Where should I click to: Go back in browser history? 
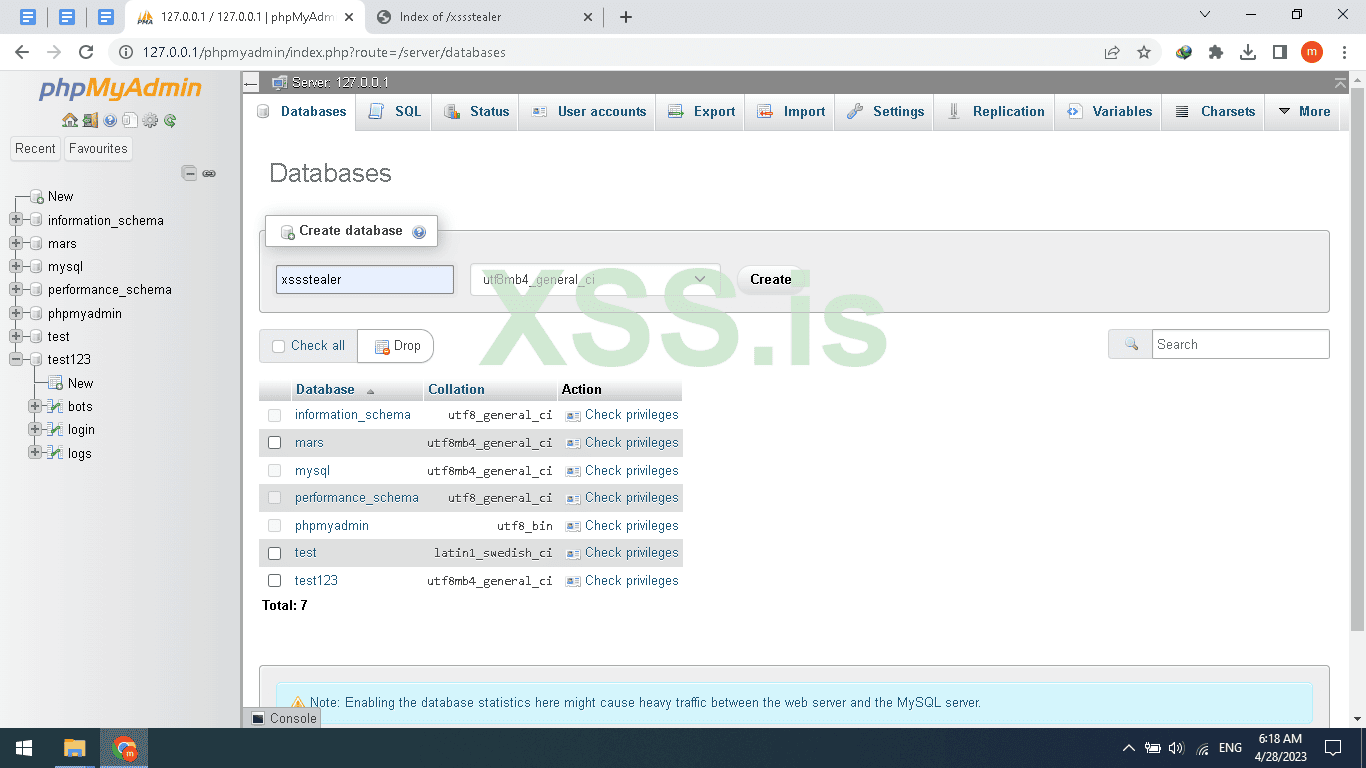22,52
